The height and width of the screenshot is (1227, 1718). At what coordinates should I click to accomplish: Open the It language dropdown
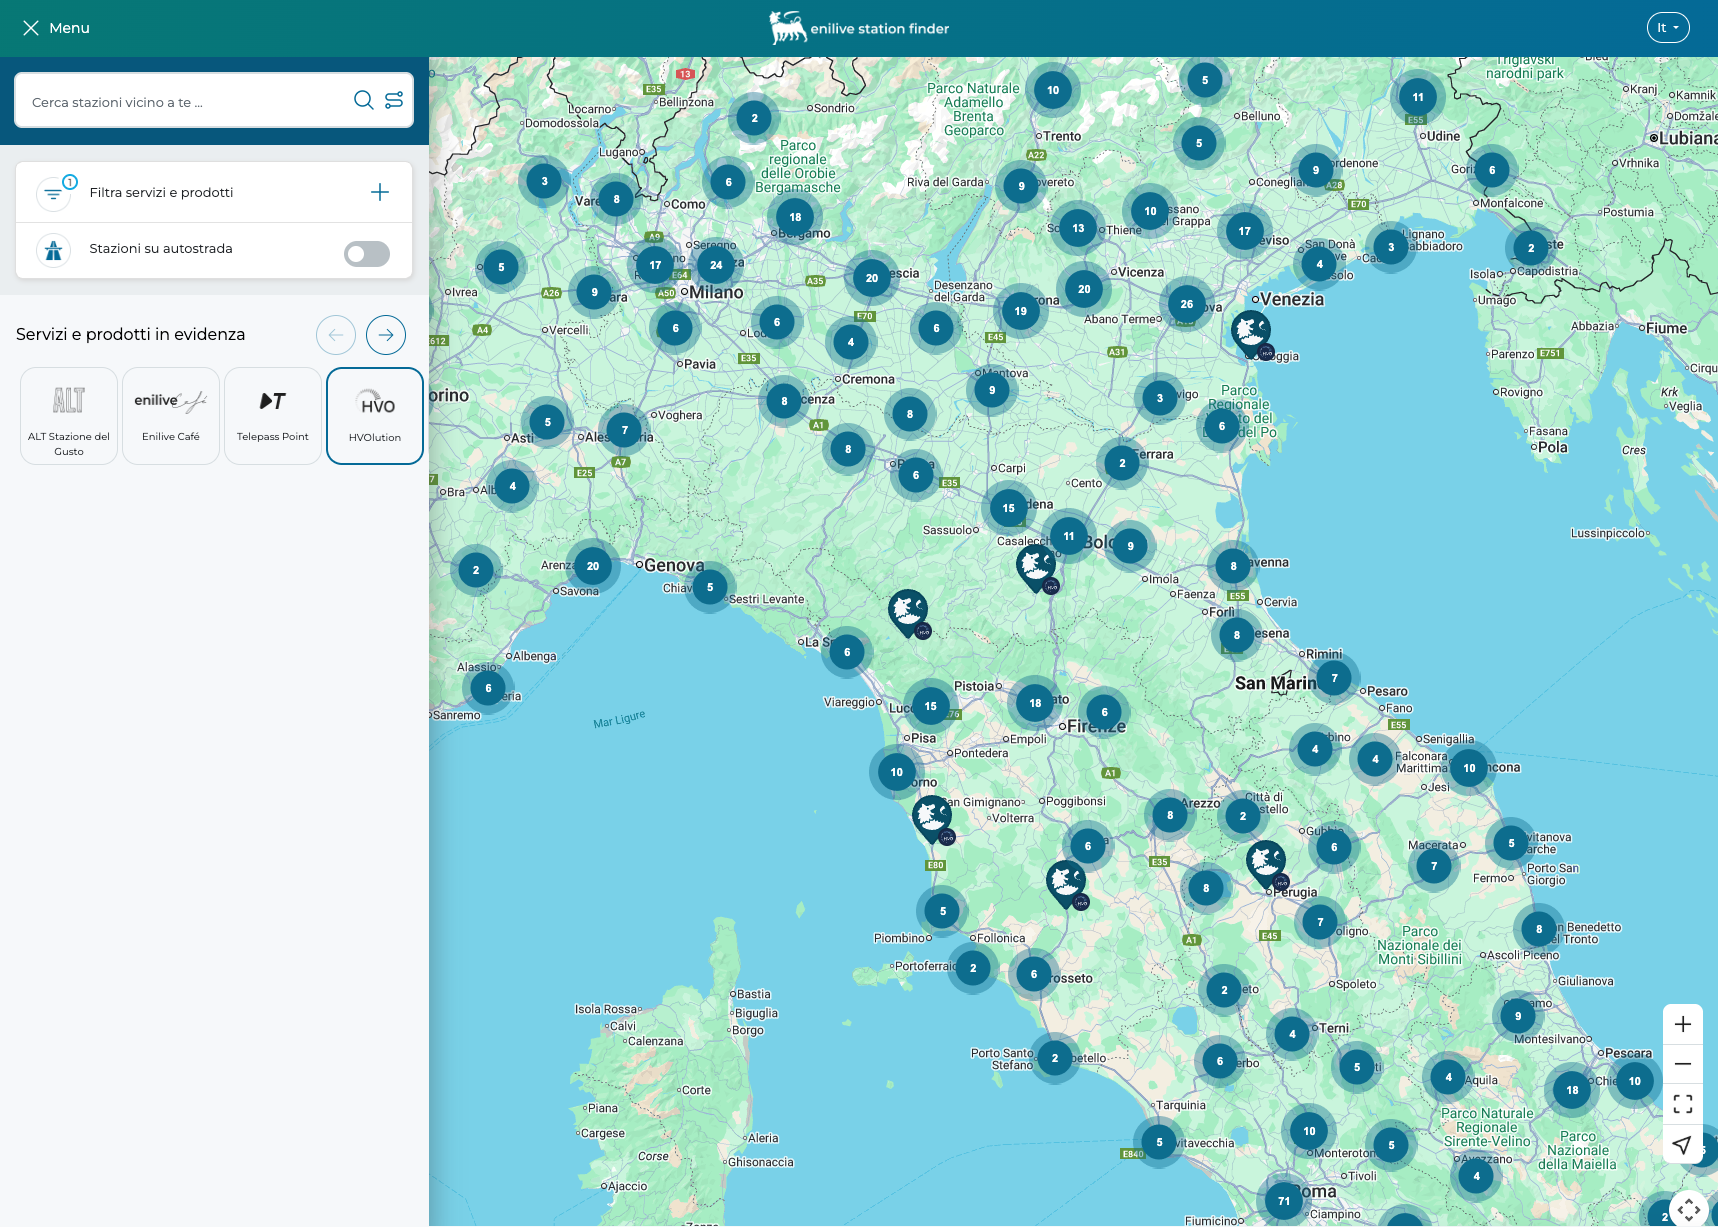[1667, 27]
